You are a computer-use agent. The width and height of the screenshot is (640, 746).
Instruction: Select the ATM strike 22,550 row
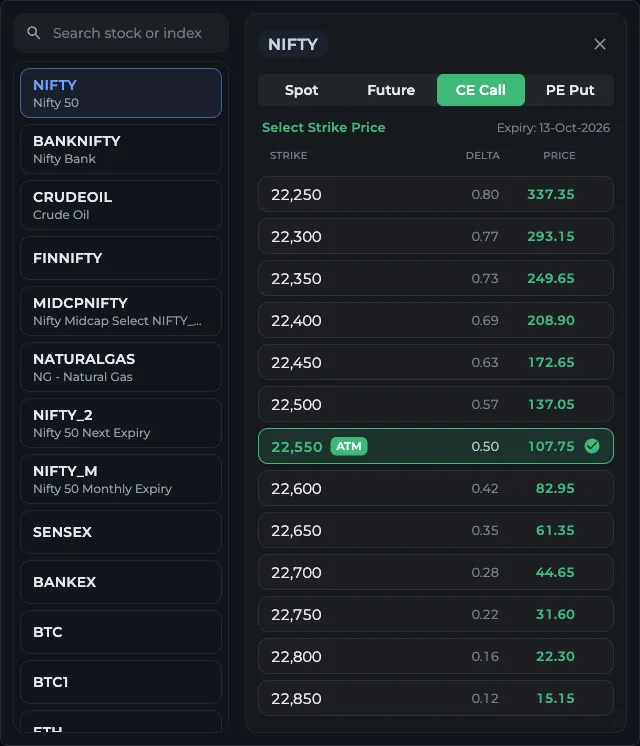click(x=436, y=446)
